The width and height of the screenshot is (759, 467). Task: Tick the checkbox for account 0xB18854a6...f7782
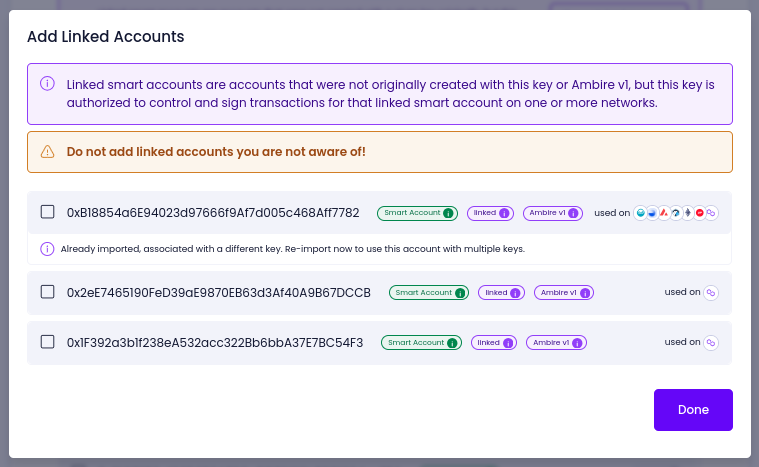pos(47,212)
